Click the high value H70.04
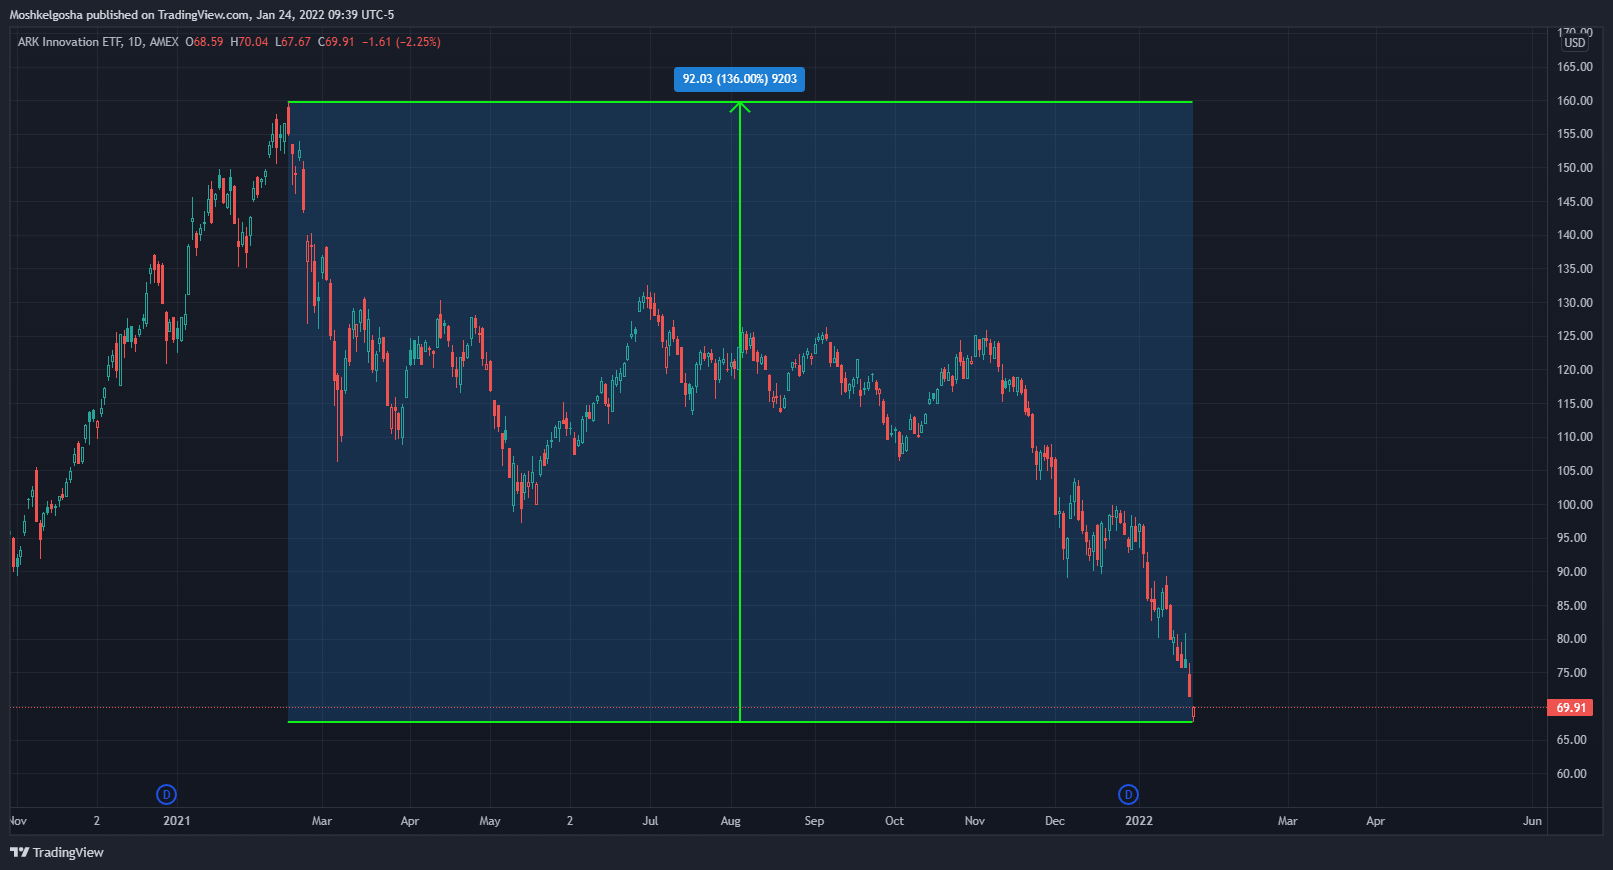Screen dimensions: 1613x870 [249, 42]
